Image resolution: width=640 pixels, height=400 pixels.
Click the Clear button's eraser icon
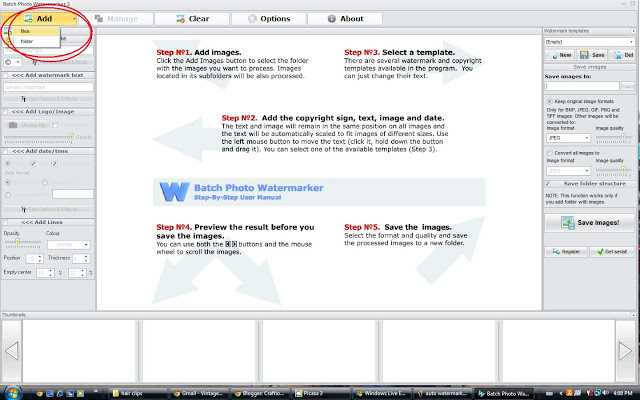coord(180,19)
